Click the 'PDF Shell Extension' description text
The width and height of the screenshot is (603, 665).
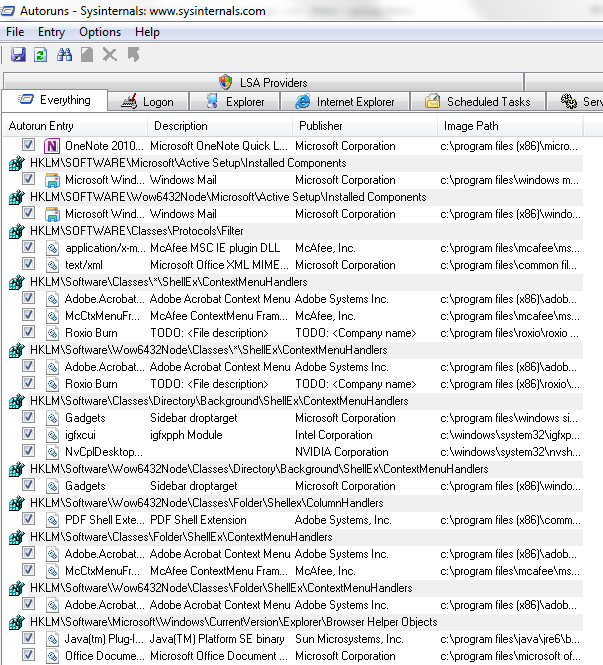198,520
